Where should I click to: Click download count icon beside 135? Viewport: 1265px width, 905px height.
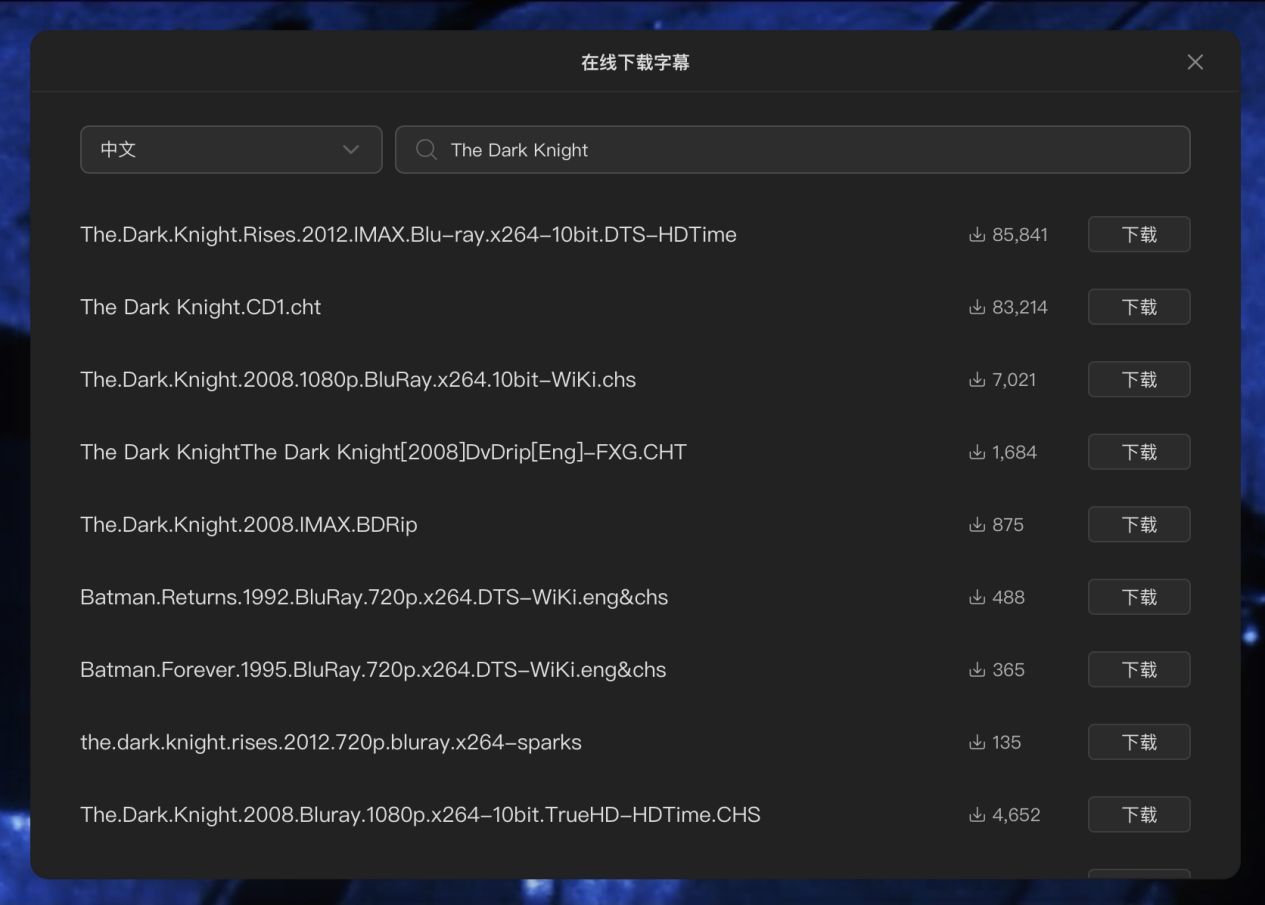(977, 742)
